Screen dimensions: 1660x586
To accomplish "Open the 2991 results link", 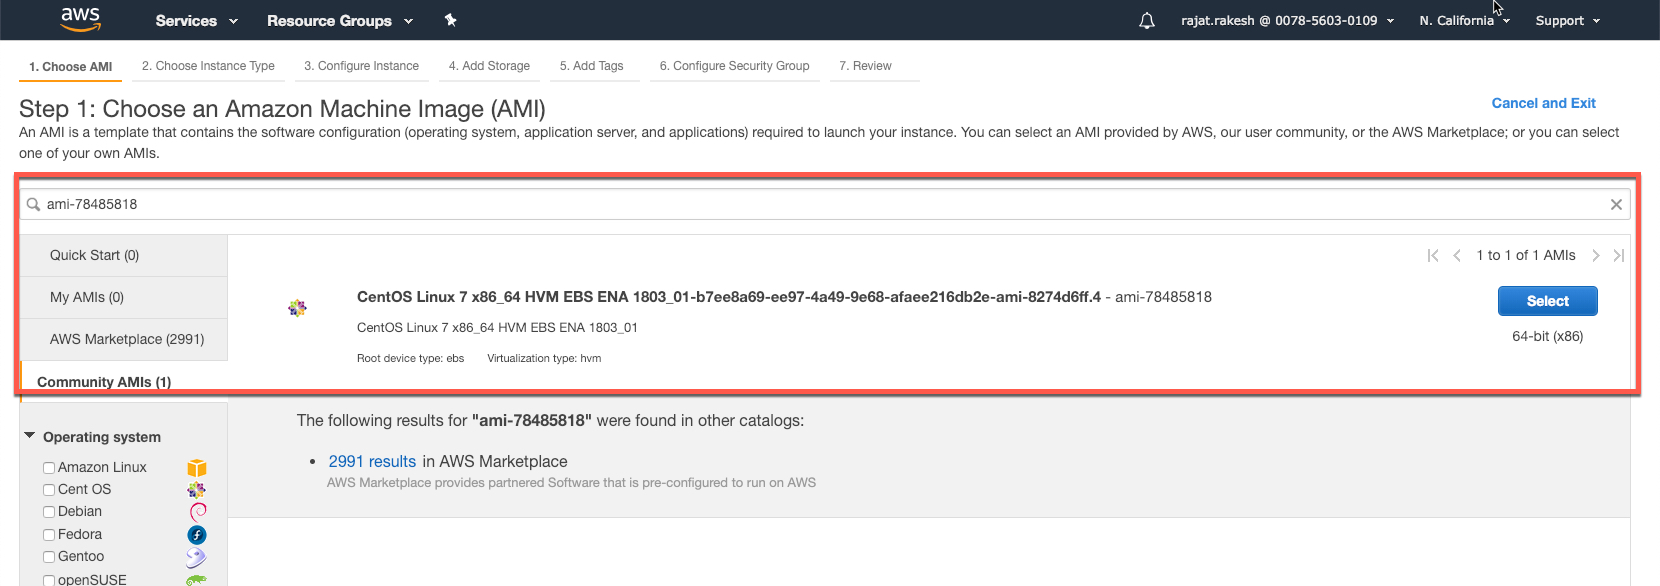I will tap(372, 462).
